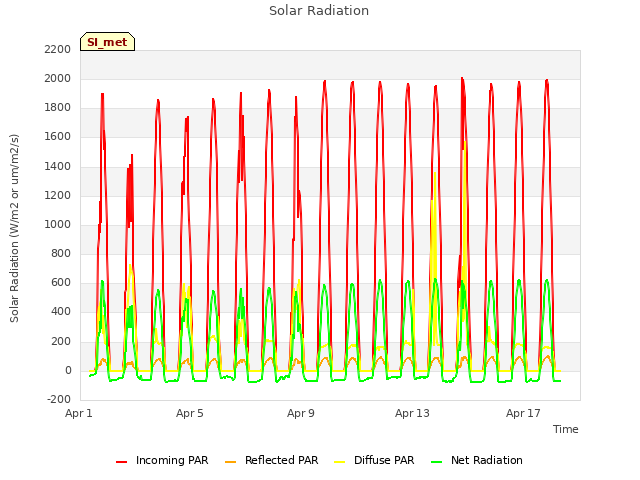Click the 400 y-axis tick label
This screenshot has height=480, width=640.
pyautogui.click(x=61, y=312)
